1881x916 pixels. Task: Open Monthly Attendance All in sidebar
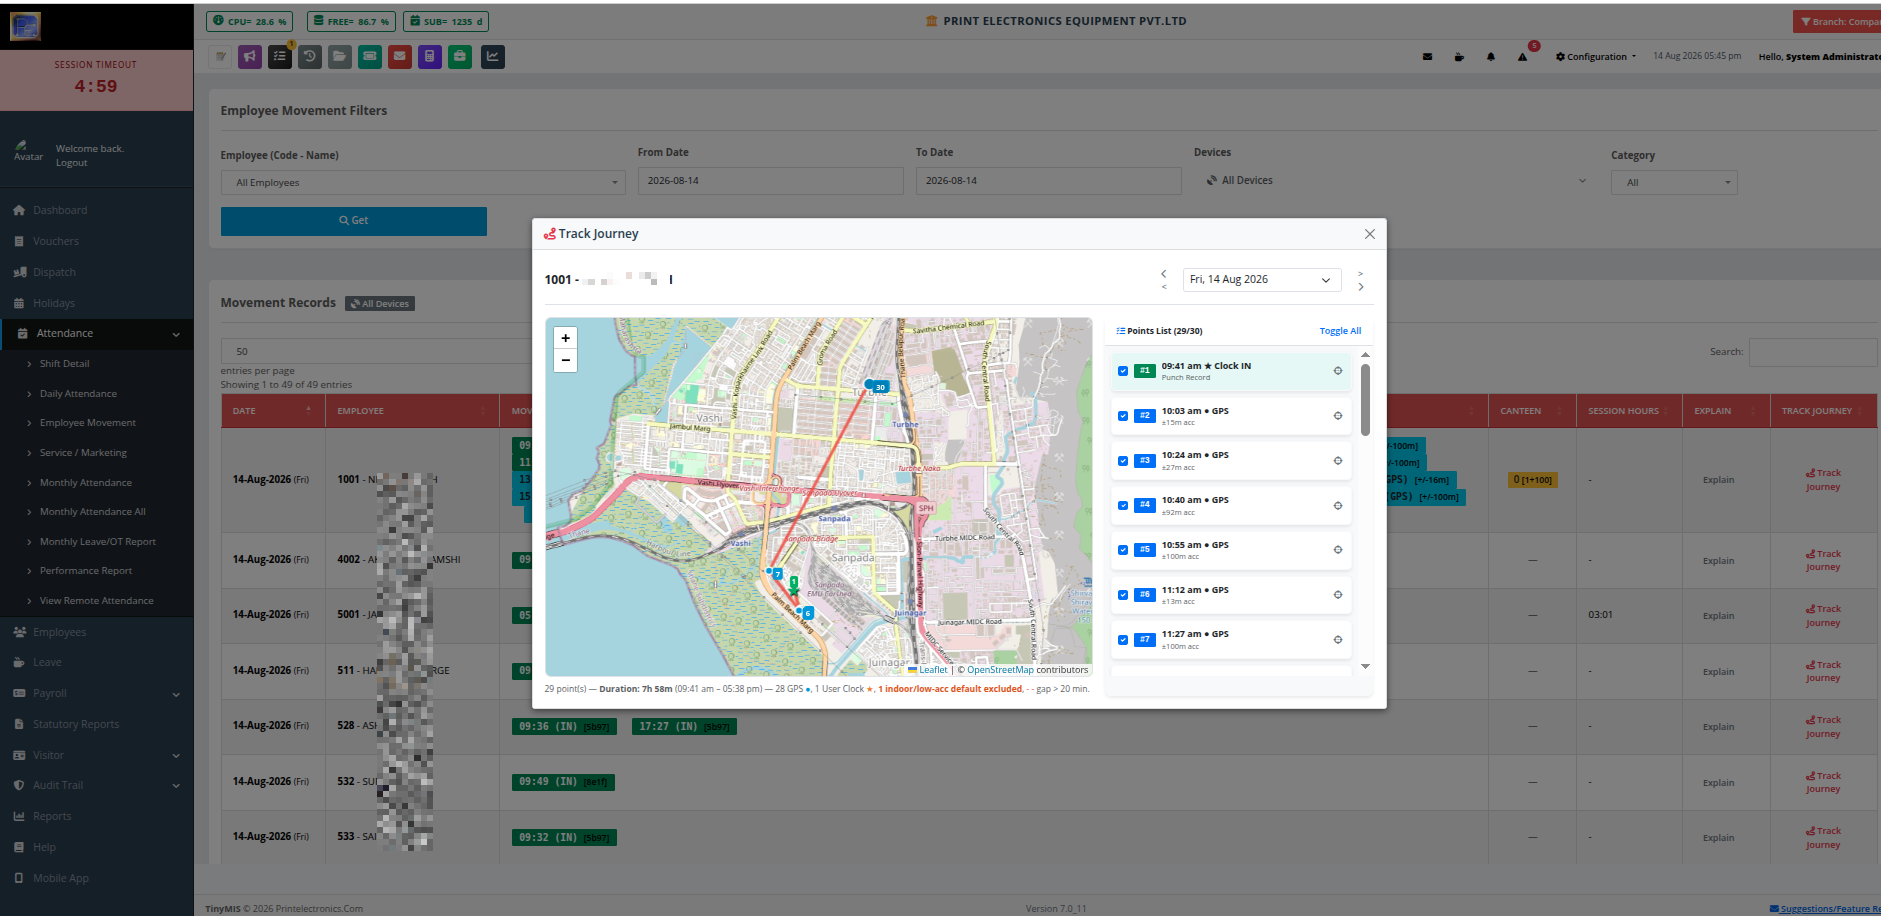point(93,512)
